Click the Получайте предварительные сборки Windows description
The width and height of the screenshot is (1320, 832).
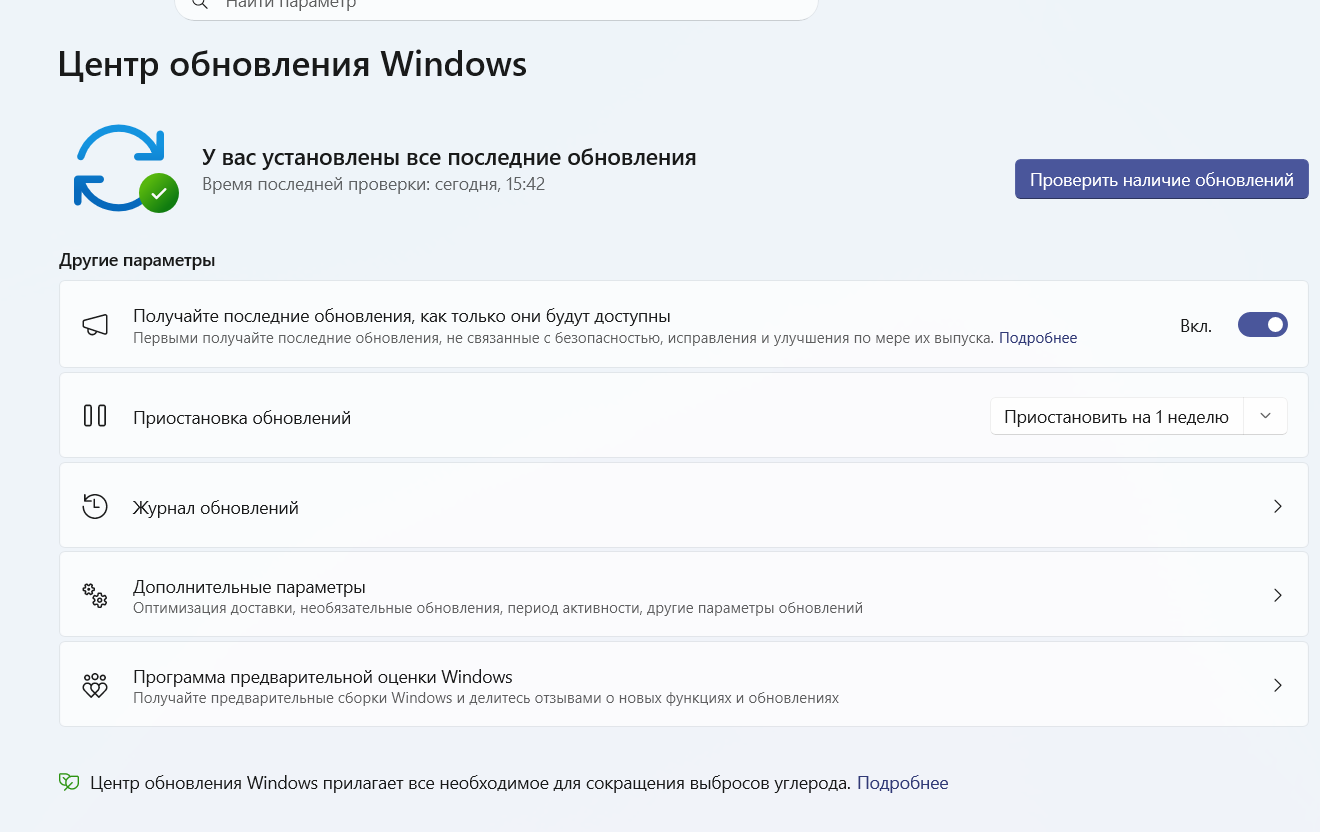pos(486,698)
